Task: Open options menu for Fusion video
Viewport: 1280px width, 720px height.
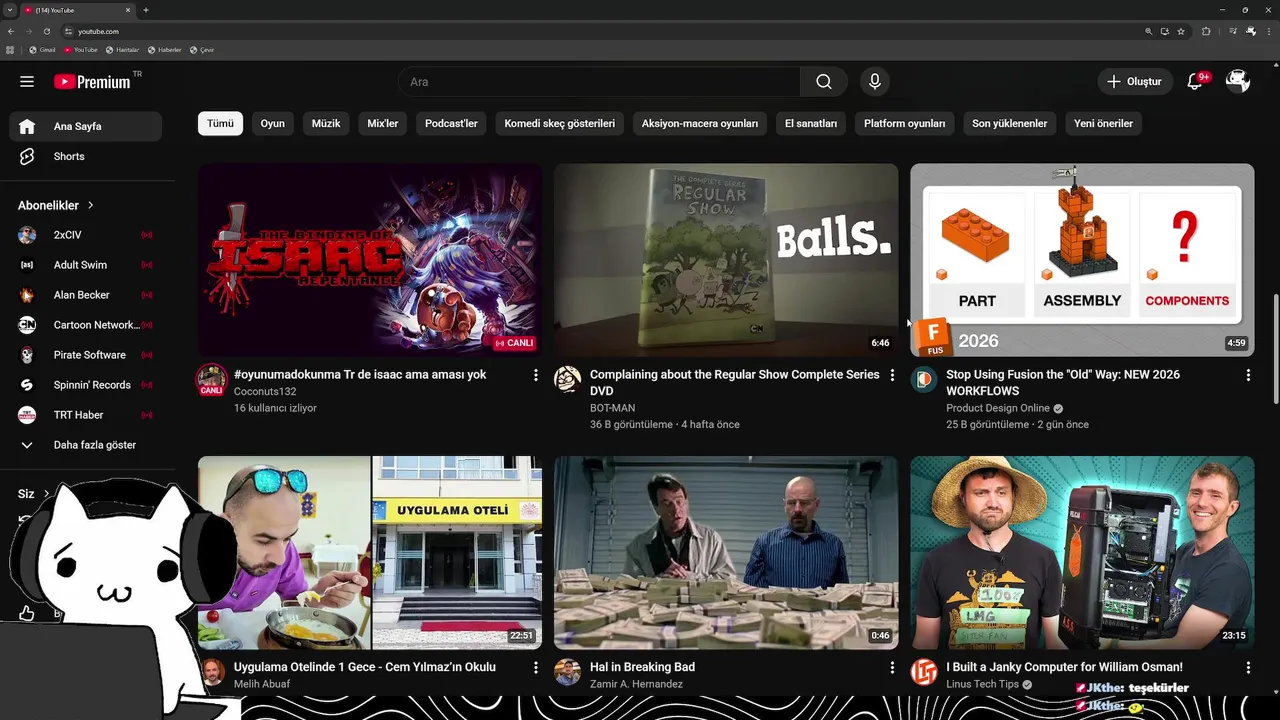Action: click(x=1248, y=375)
